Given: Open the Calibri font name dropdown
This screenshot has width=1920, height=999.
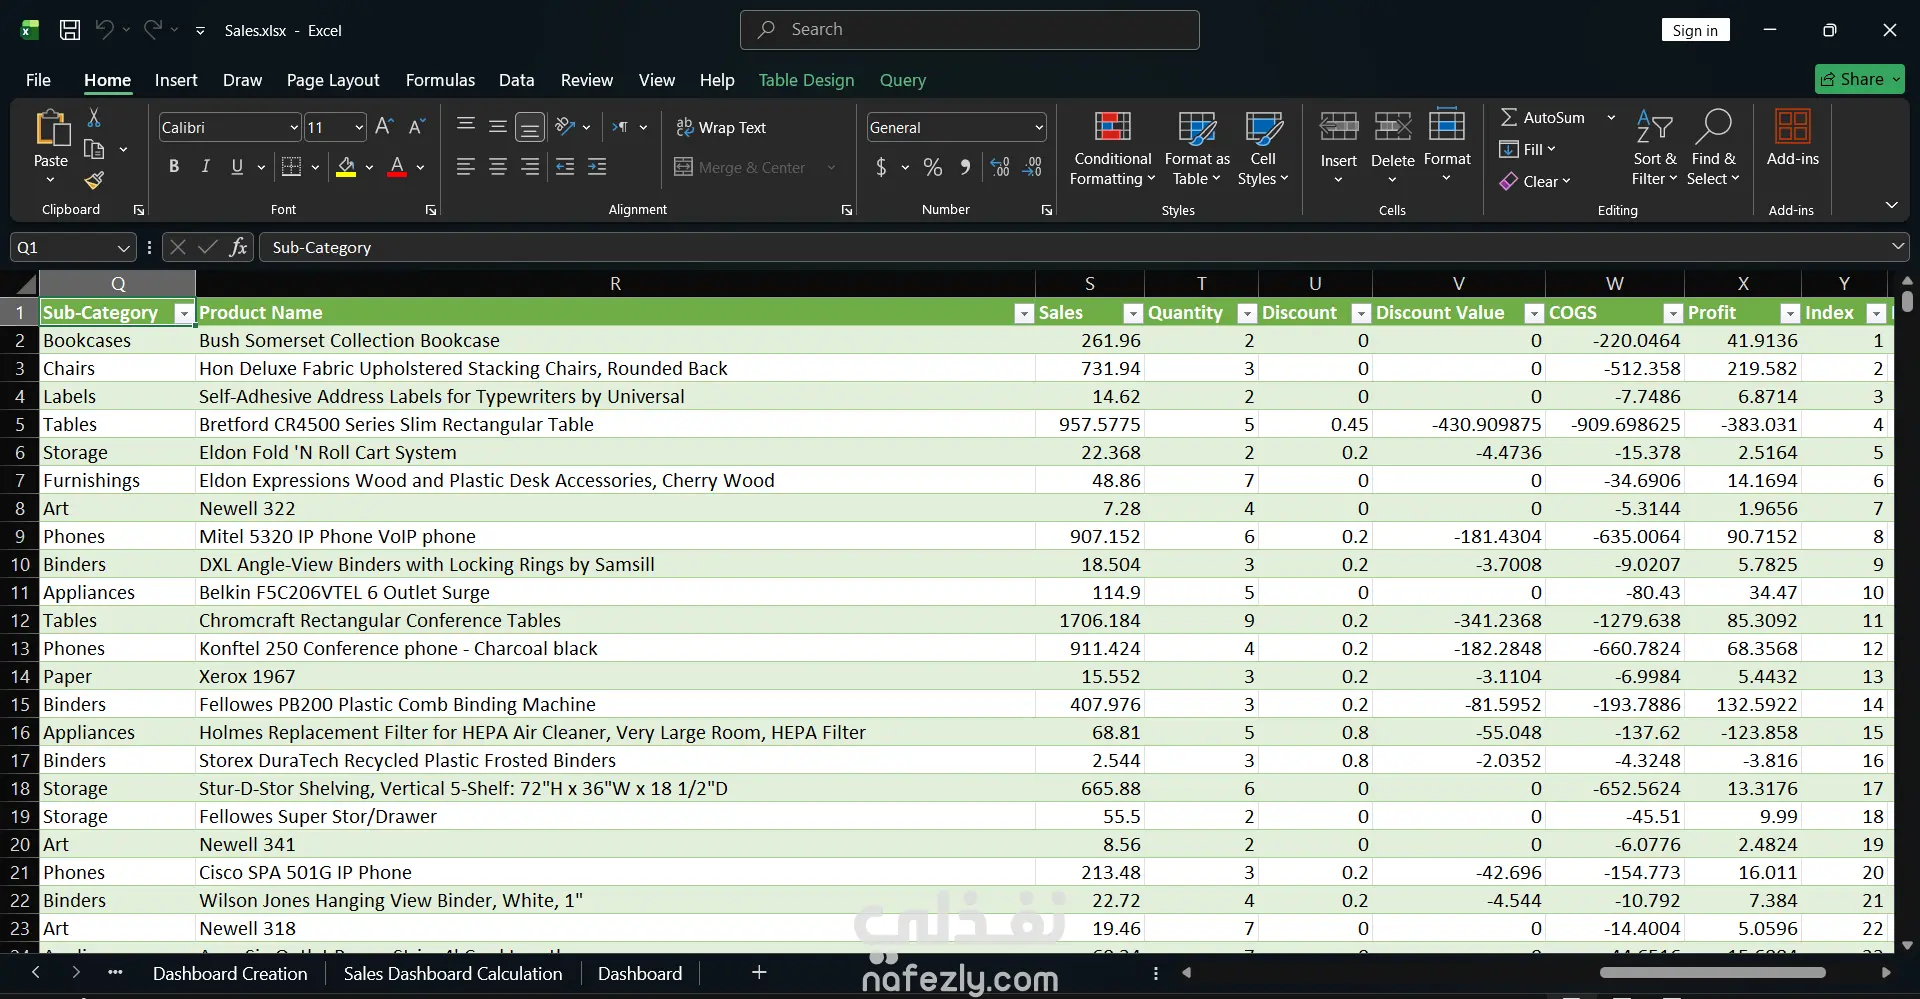Looking at the screenshot, I should pos(294,128).
